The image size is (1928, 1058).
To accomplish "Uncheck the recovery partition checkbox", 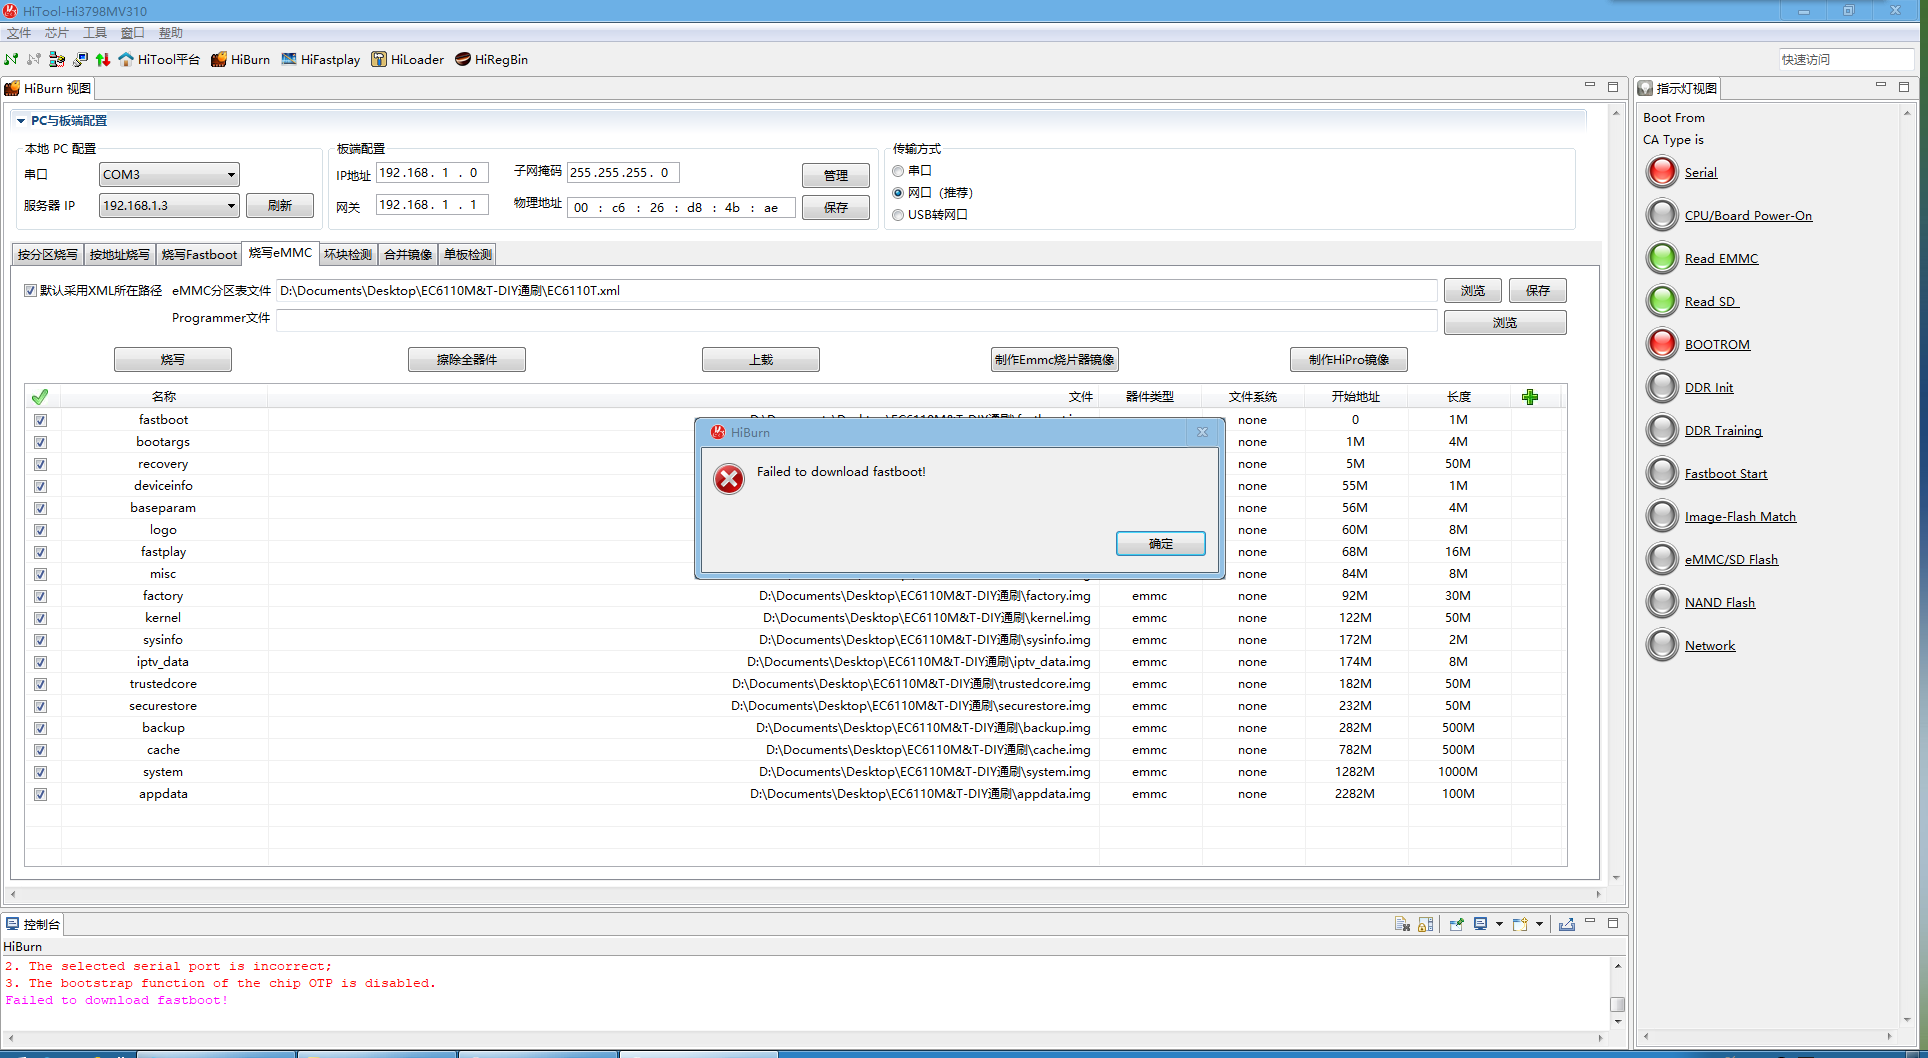I will 40,464.
